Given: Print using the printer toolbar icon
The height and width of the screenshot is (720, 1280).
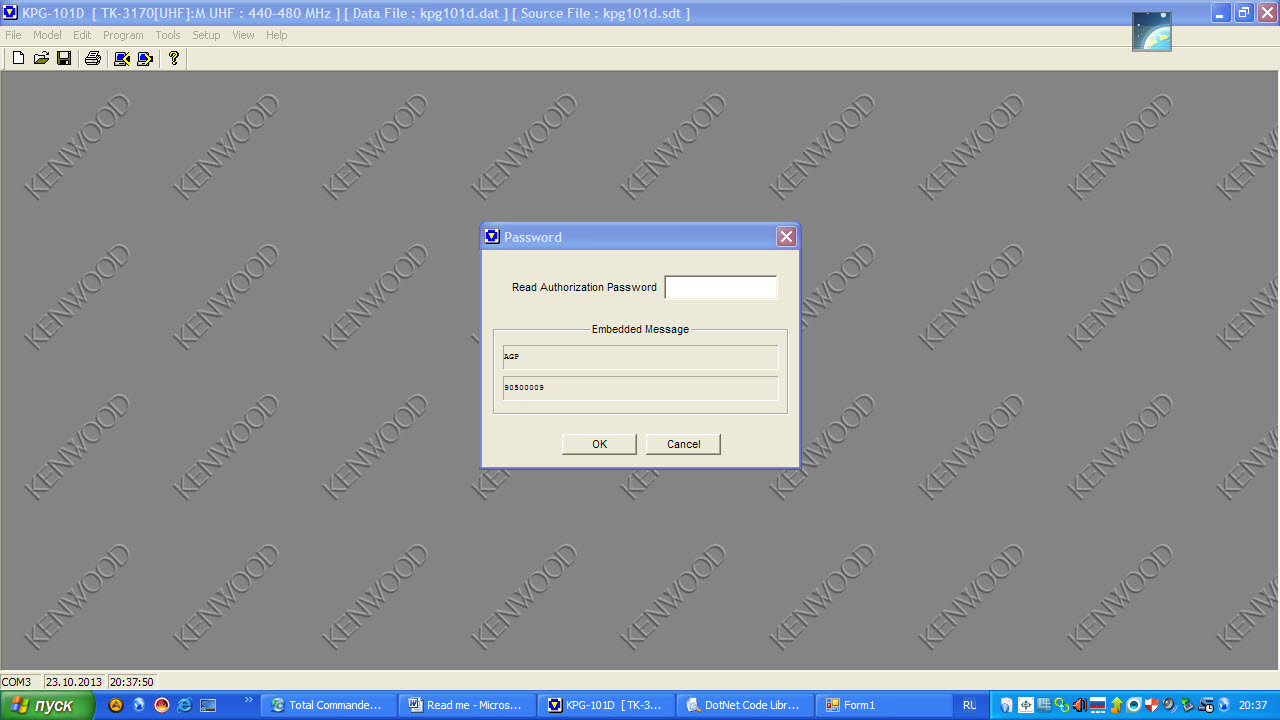Looking at the screenshot, I should click(93, 59).
